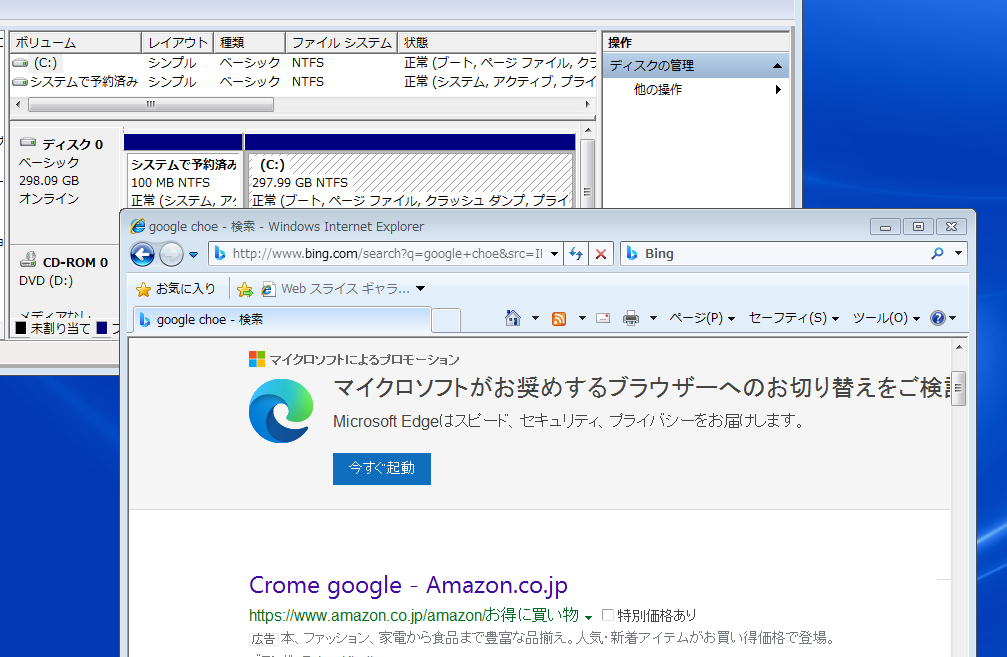Click the Internet Explorer back arrow button
This screenshot has width=1007, height=657.
[x=142, y=254]
